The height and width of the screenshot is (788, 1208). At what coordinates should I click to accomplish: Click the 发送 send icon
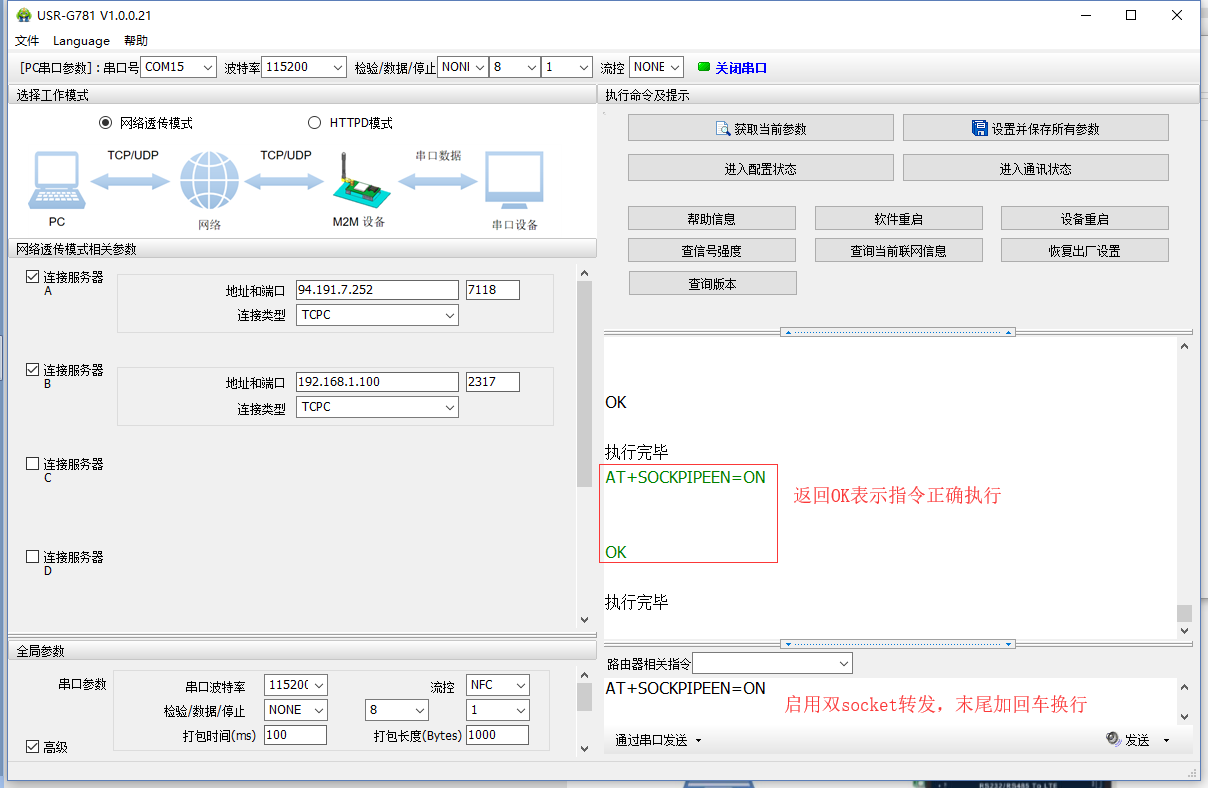[x=1114, y=740]
